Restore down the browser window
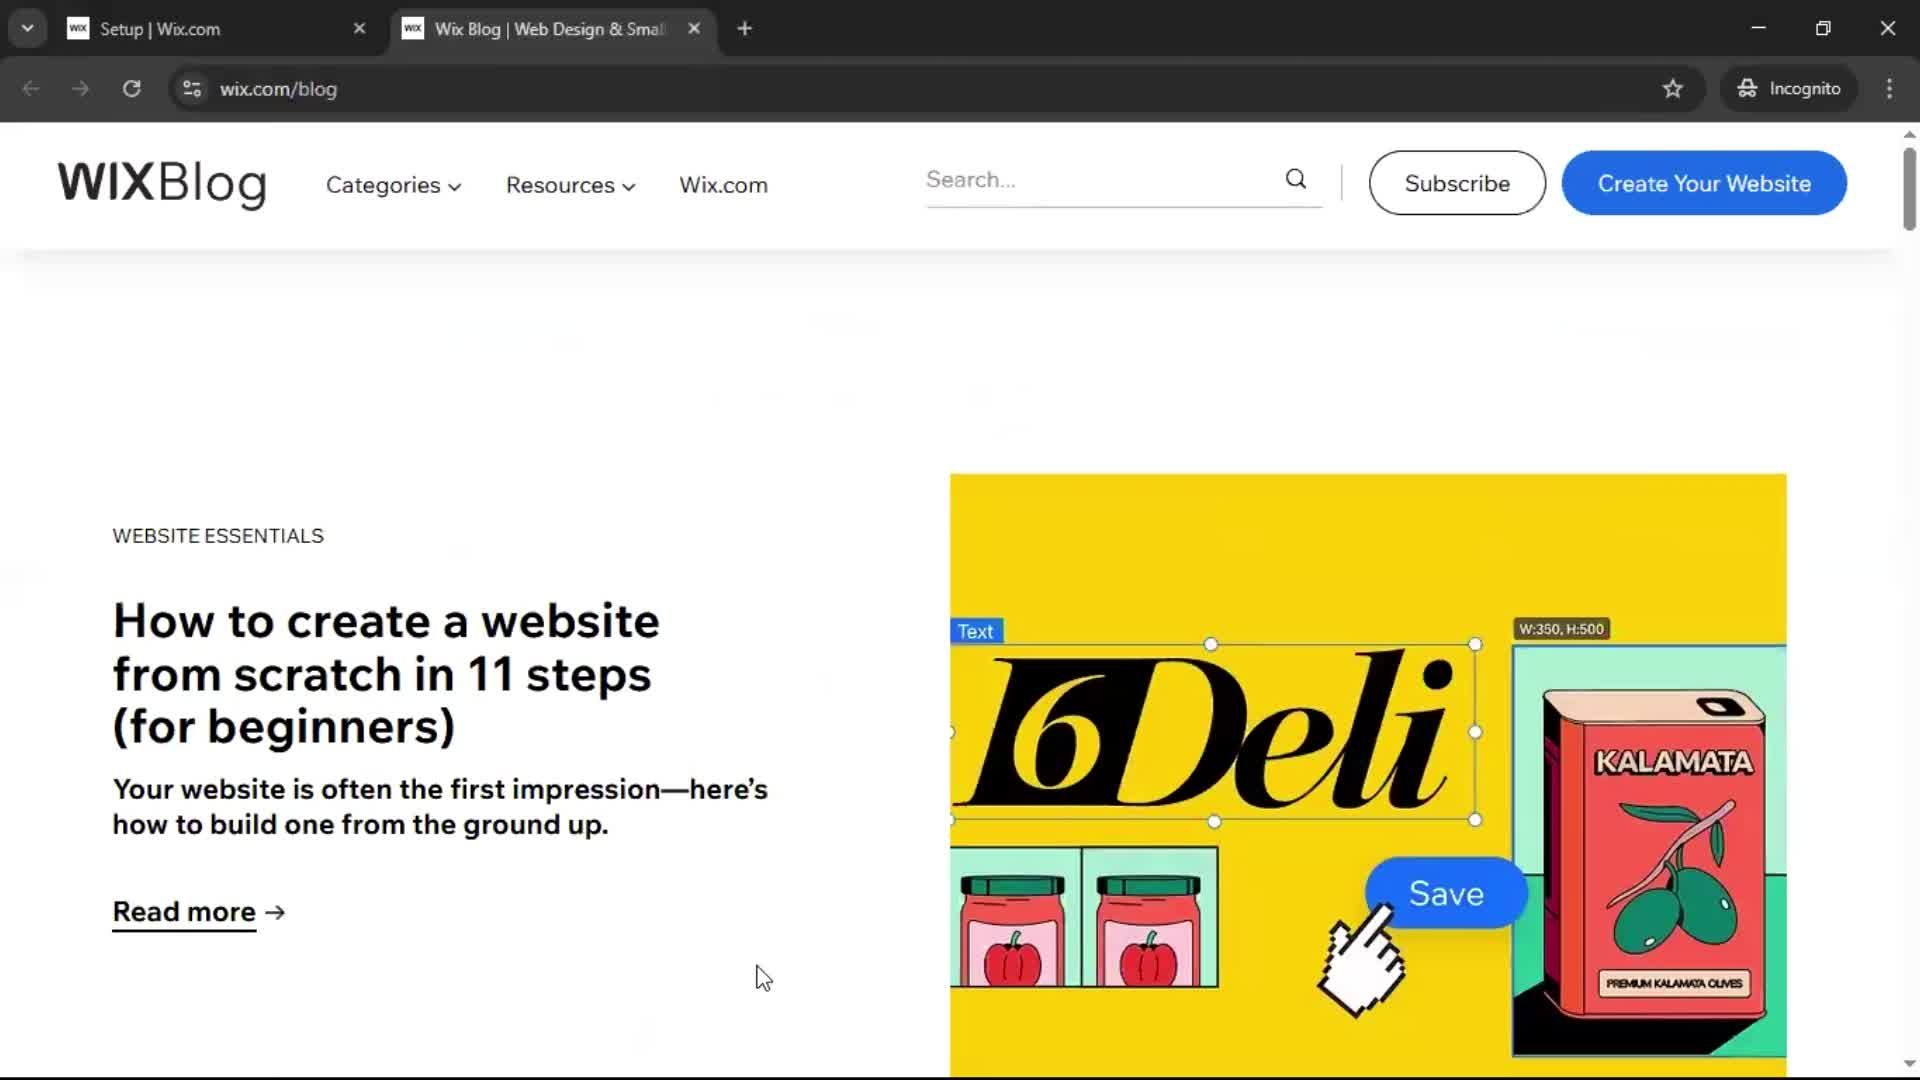 click(1823, 28)
